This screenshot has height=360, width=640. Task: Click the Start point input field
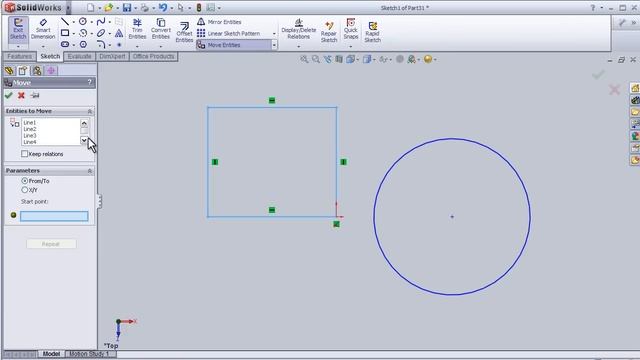[54, 216]
